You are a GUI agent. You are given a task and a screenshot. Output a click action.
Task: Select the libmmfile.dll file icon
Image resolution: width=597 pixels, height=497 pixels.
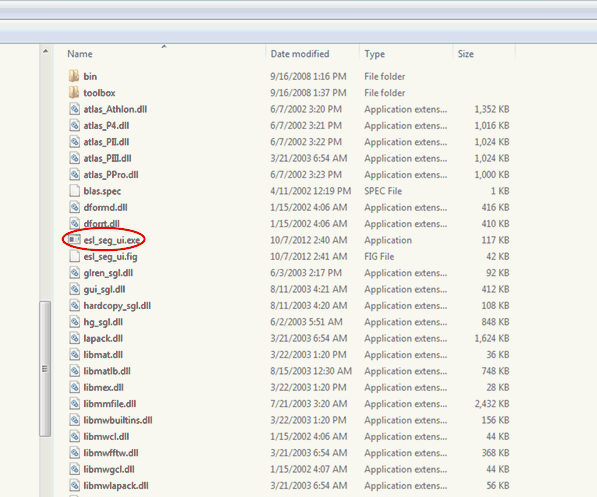click(x=75, y=404)
